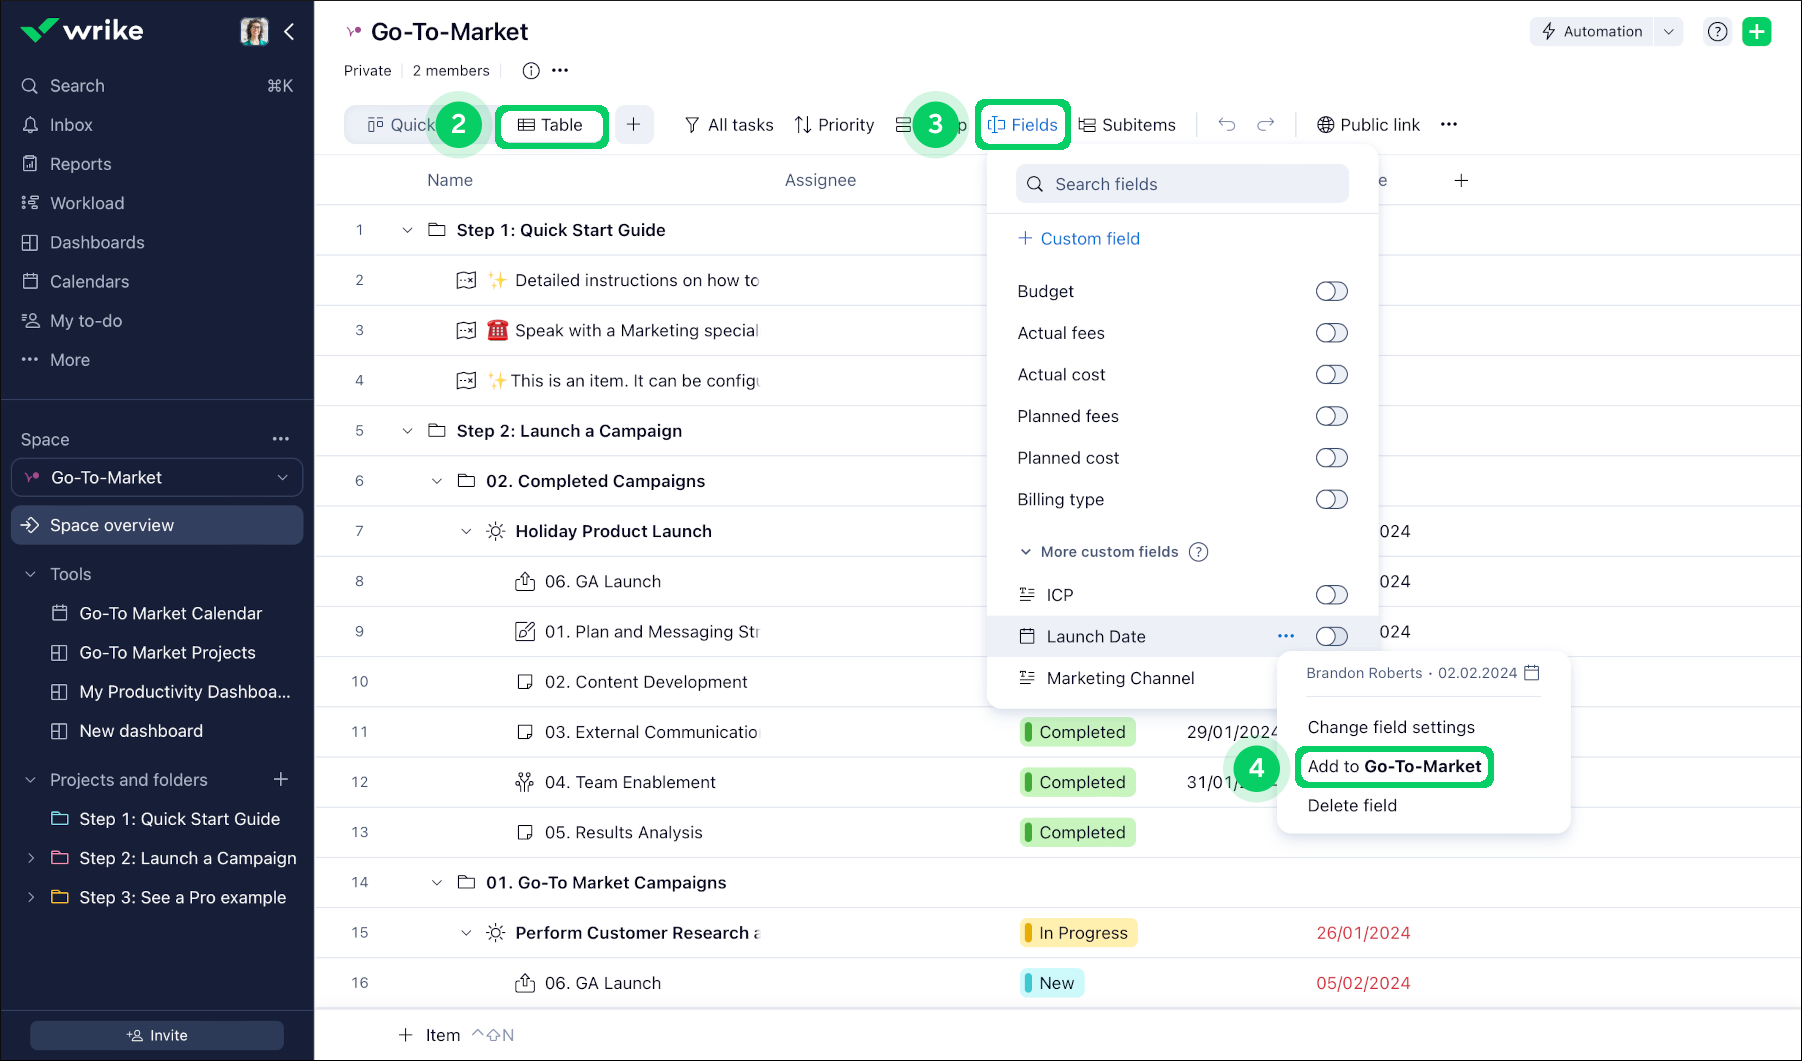
Task: Open the Fields panel button
Action: [x=1022, y=125]
